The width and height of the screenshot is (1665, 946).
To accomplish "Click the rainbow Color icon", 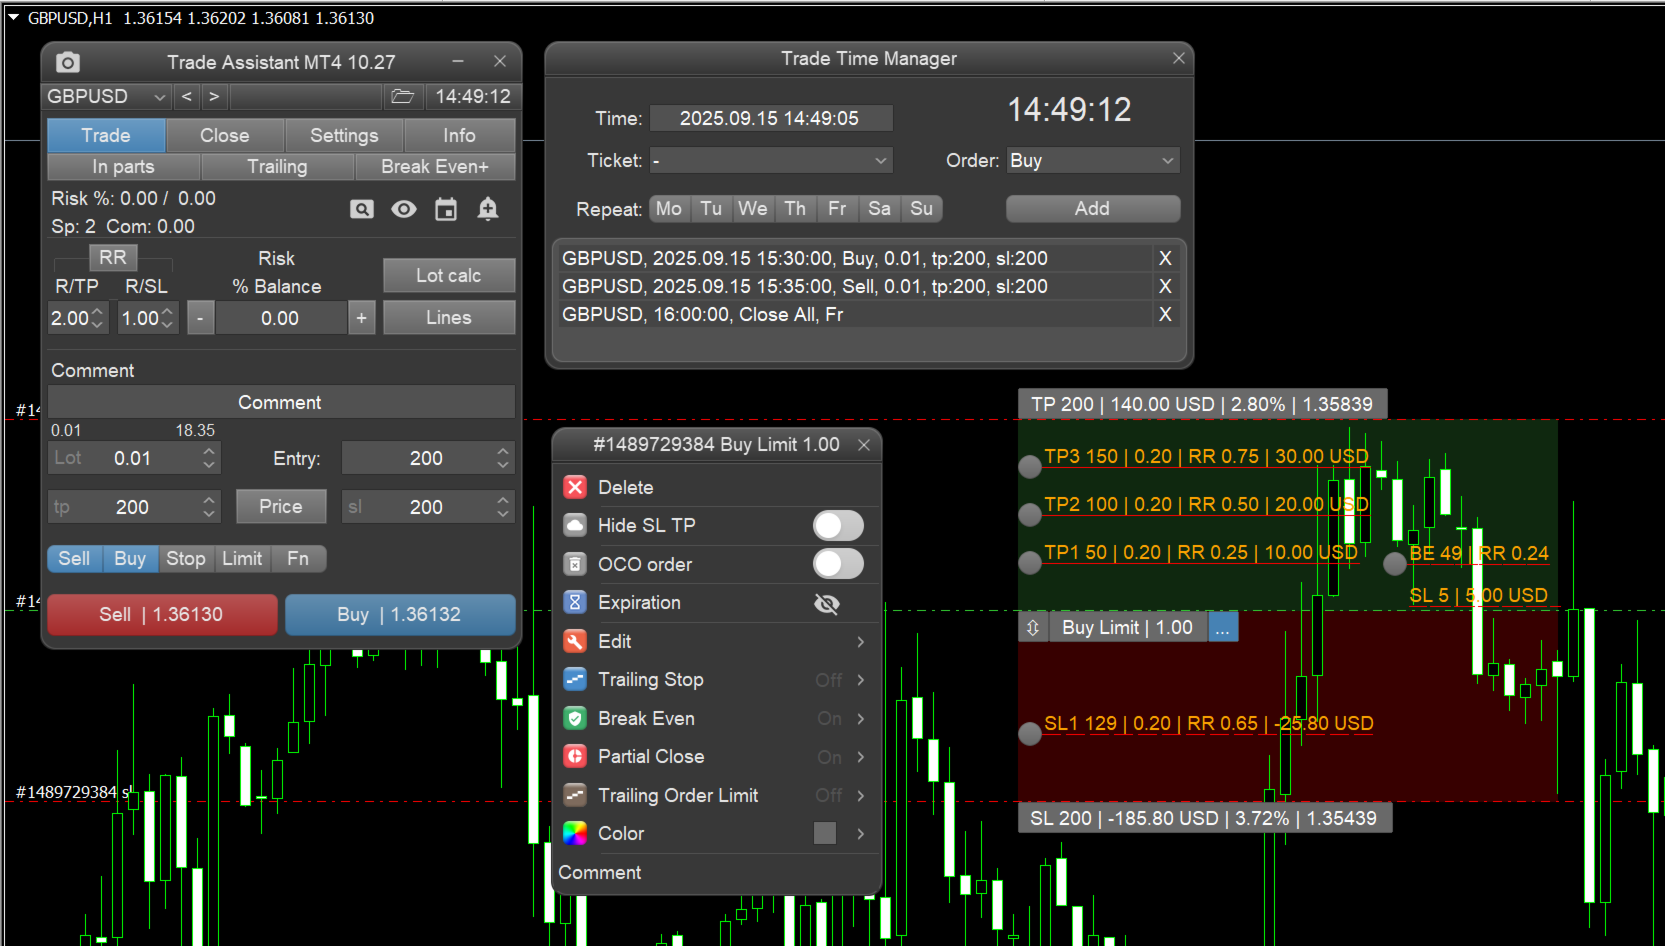I will click(x=575, y=833).
